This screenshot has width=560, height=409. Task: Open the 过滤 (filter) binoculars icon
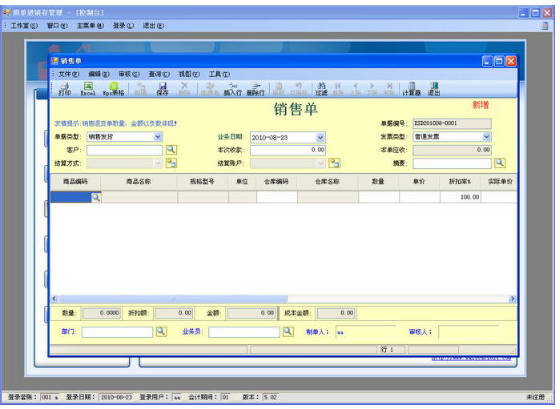click(x=321, y=89)
